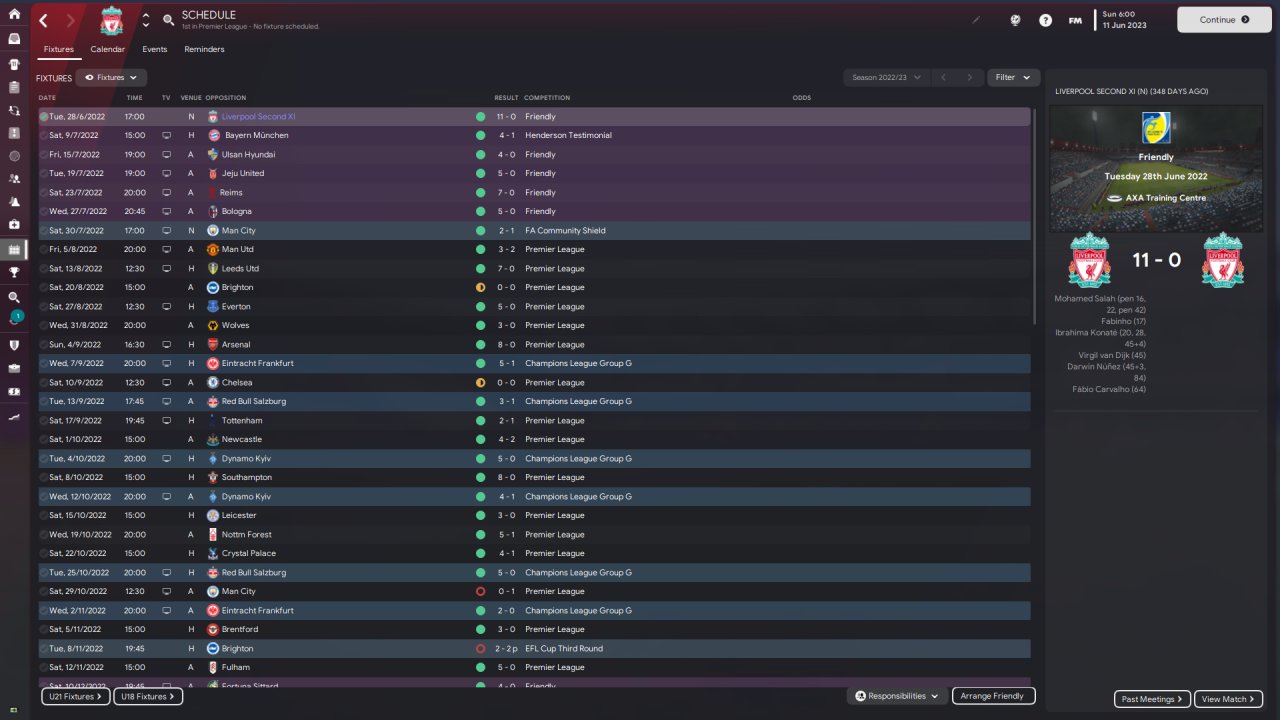Image resolution: width=1280 pixels, height=720 pixels.
Task: Open the Scouting magnifier icon in sidebar
Action: (14, 297)
